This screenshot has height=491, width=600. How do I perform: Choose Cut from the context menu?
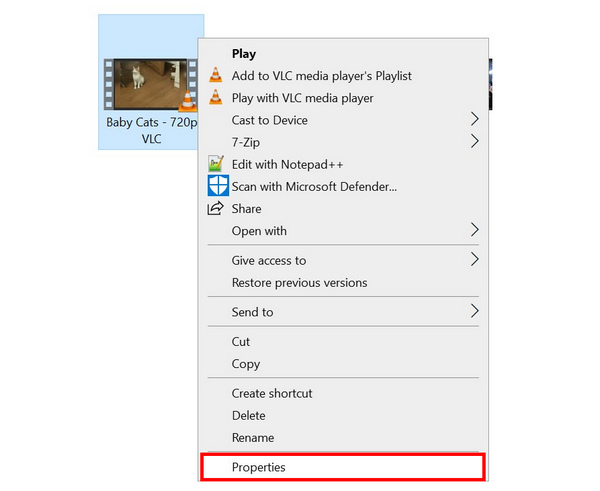click(343, 341)
